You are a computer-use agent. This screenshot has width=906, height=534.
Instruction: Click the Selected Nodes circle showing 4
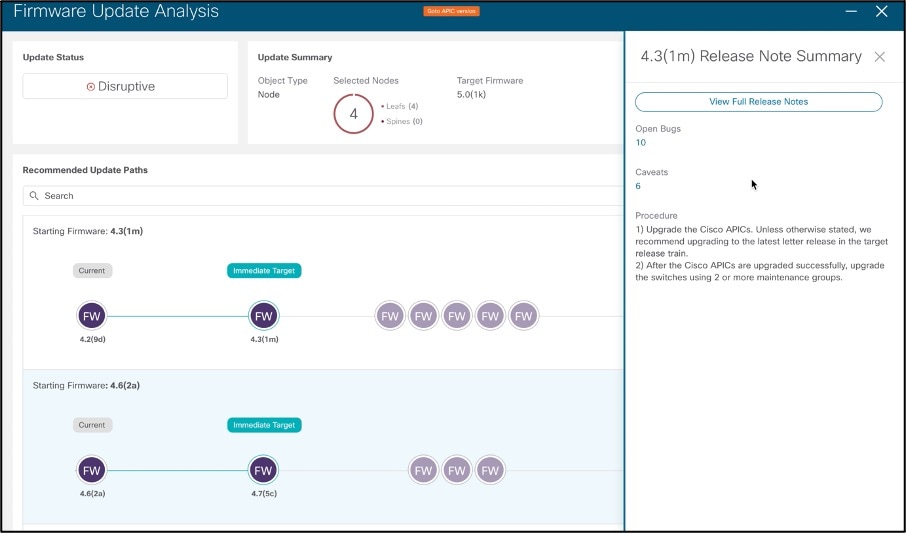point(354,114)
